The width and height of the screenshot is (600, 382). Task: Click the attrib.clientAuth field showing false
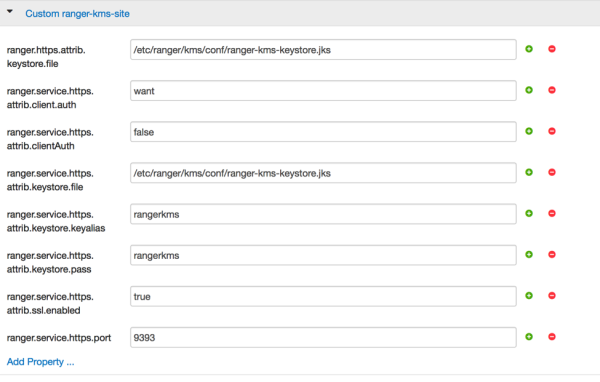pyautogui.click(x=323, y=132)
